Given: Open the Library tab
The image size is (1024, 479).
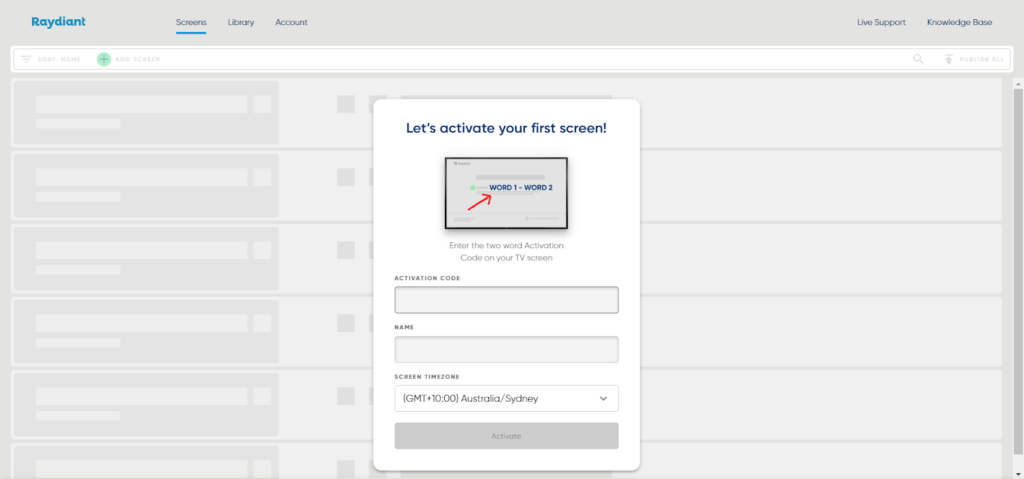Looking at the screenshot, I should (x=241, y=22).
